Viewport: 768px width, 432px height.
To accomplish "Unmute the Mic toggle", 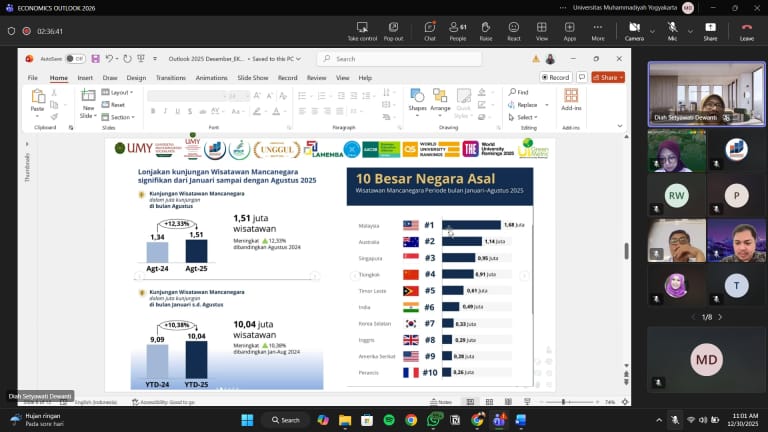I will [x=672, y=31].
